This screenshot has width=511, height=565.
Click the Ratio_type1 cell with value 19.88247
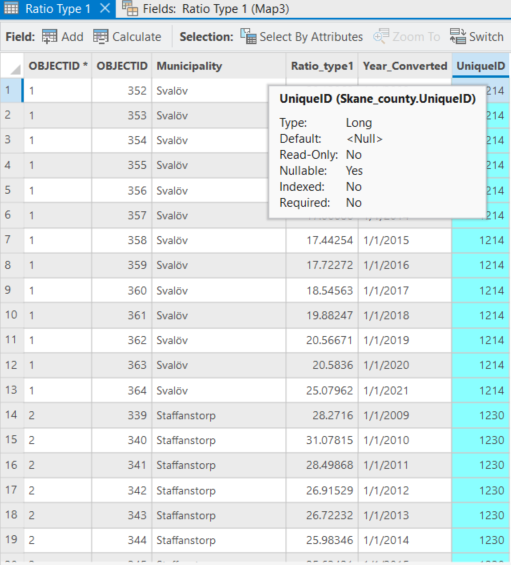[x=322, y=315]
